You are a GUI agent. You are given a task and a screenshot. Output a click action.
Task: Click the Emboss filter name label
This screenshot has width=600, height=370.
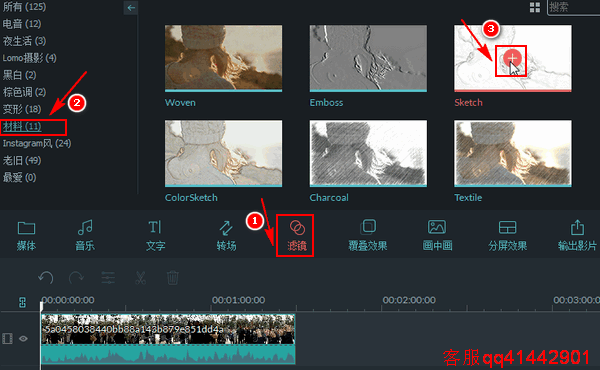(326, 103)
